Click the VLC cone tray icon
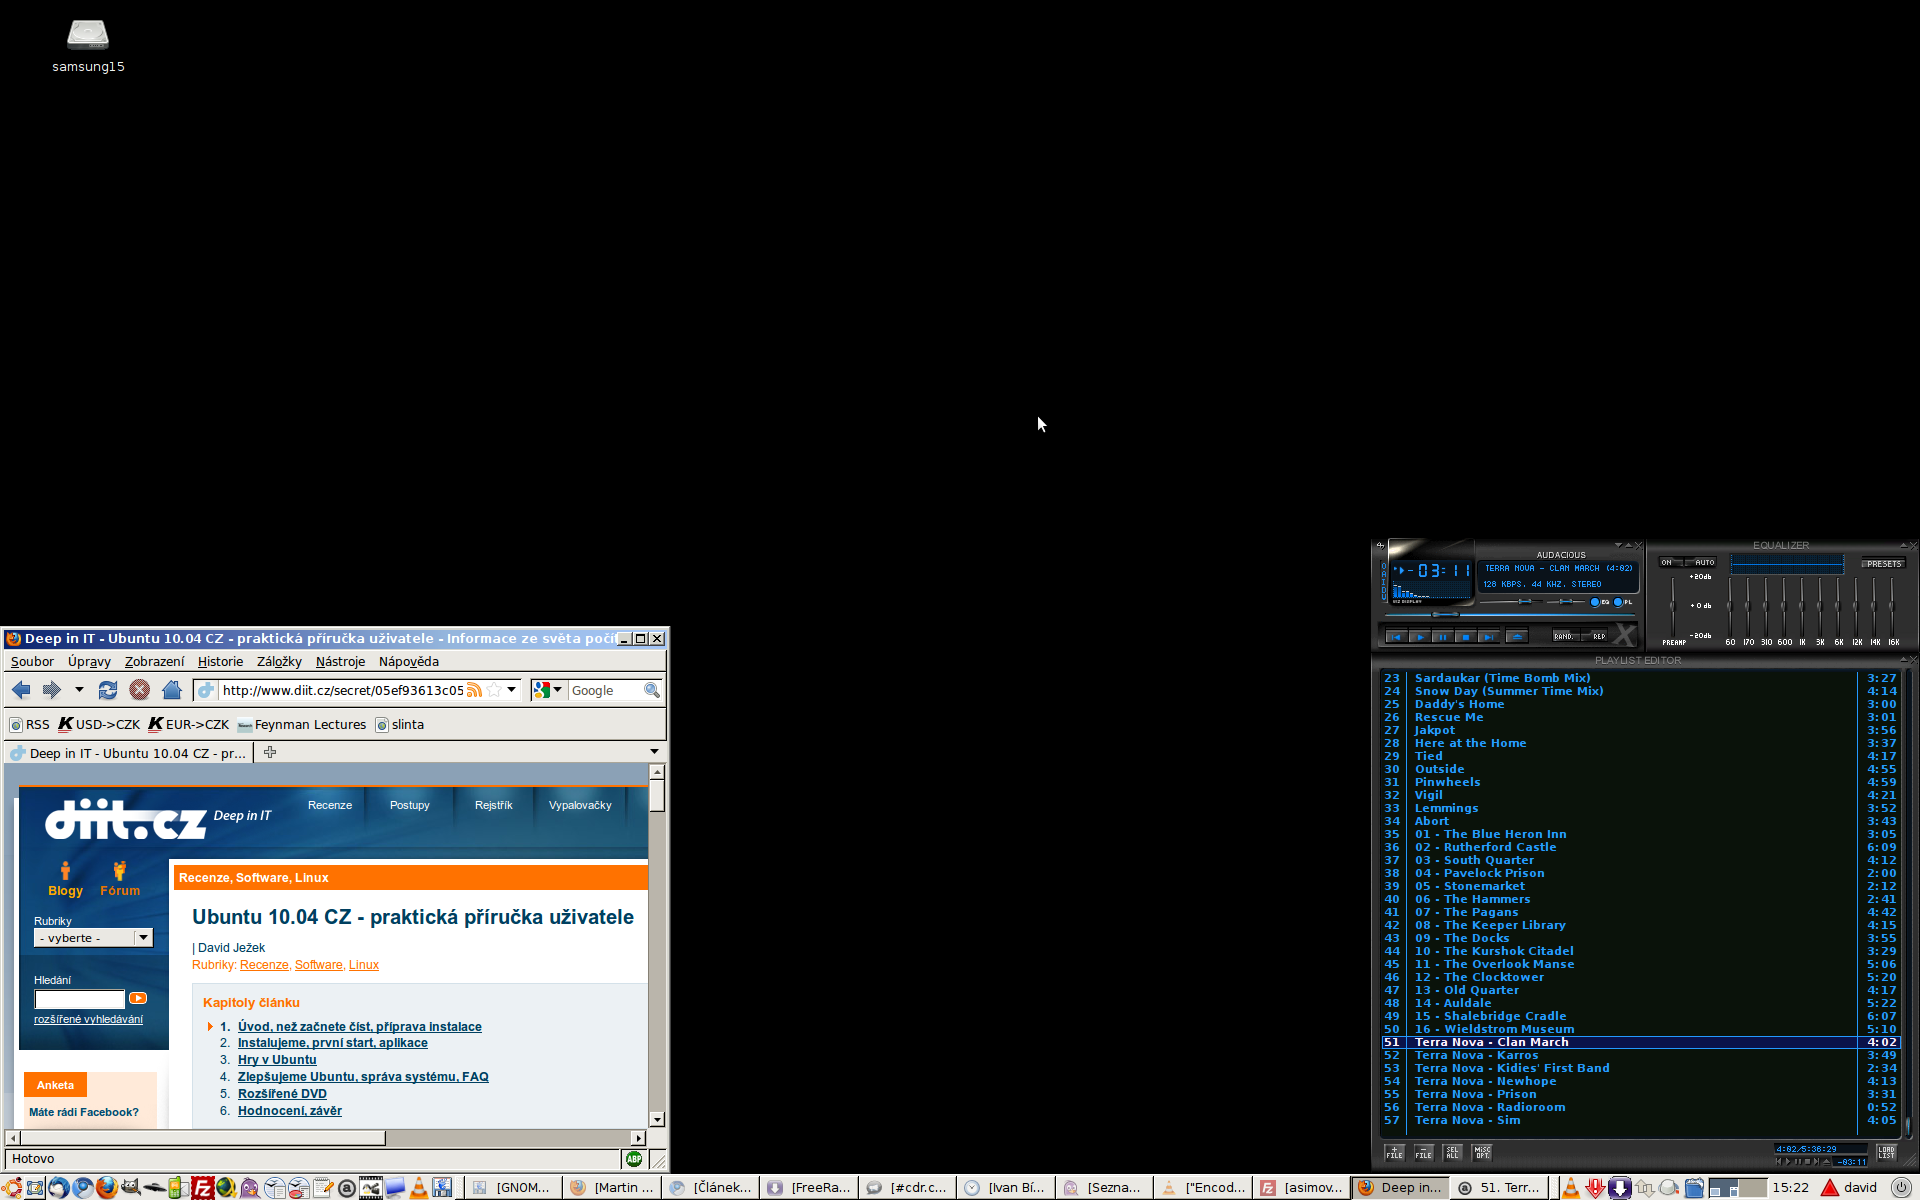1920x1200 pixels. tap(1571, 1188)
